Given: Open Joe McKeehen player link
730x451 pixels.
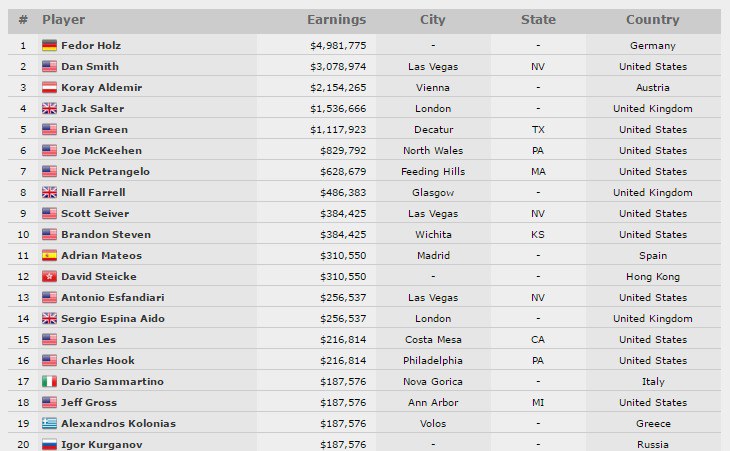Looking at the screenshot, I should (99, 150).
